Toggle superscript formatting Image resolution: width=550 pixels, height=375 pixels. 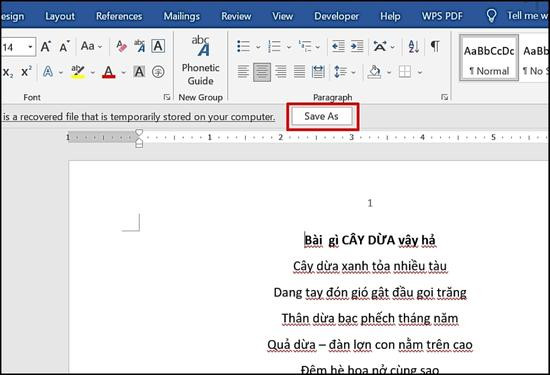point(26,72)
